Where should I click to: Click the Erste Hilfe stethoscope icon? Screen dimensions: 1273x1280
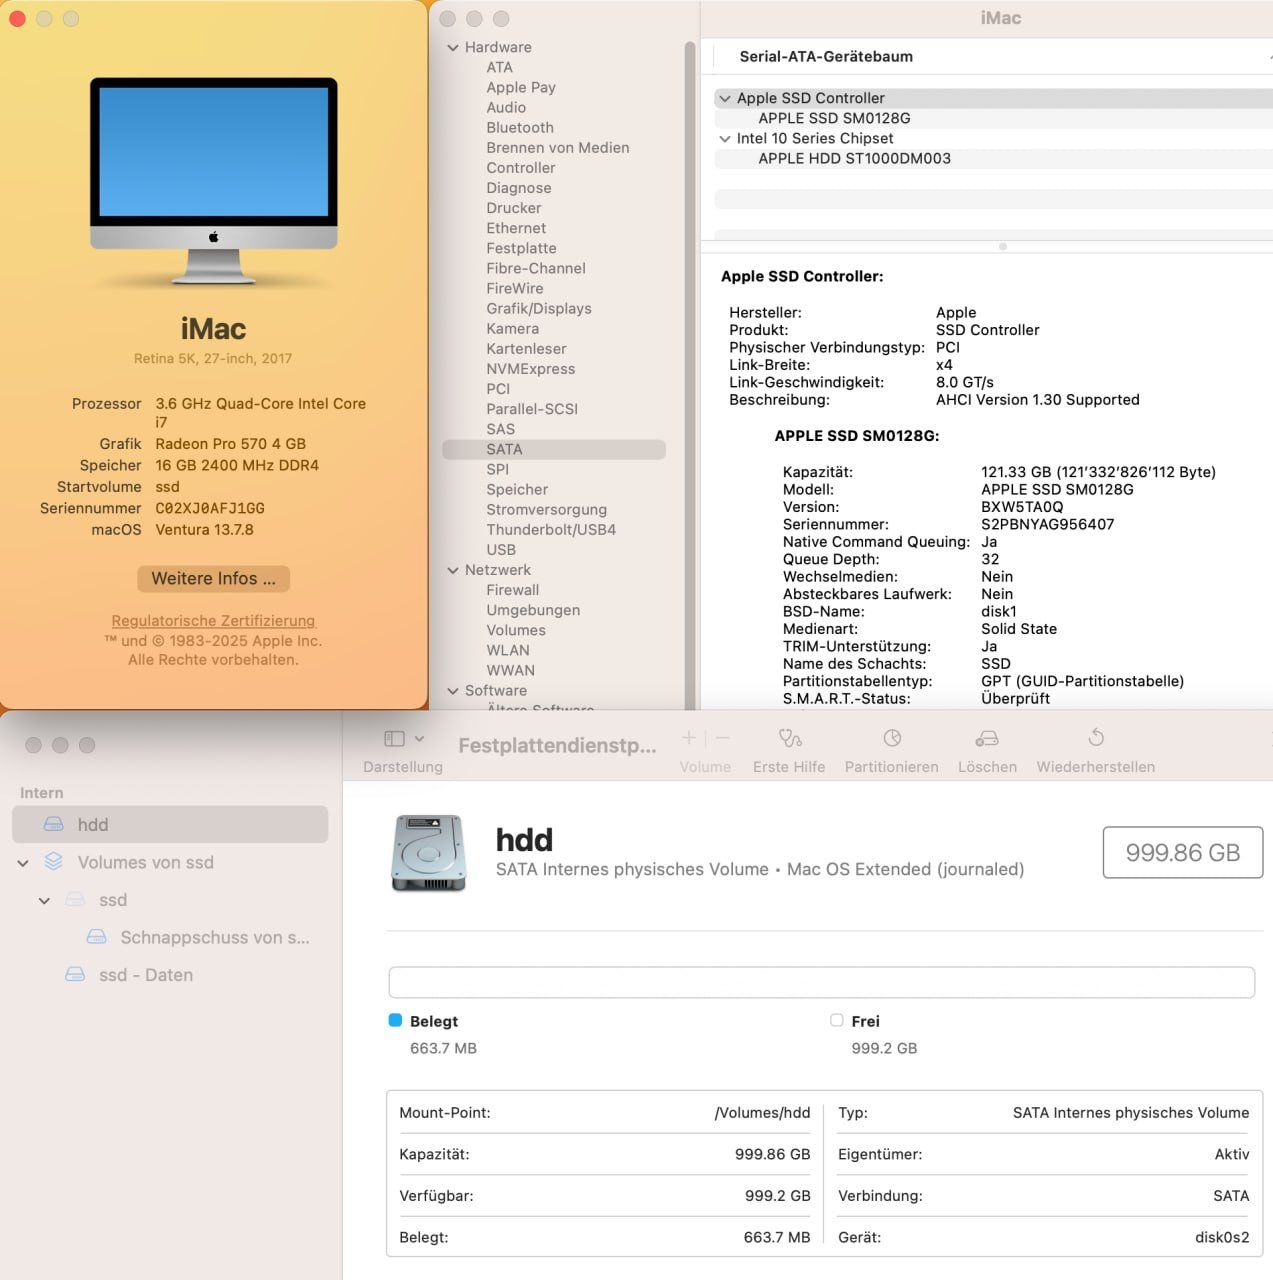click(790, 739)
